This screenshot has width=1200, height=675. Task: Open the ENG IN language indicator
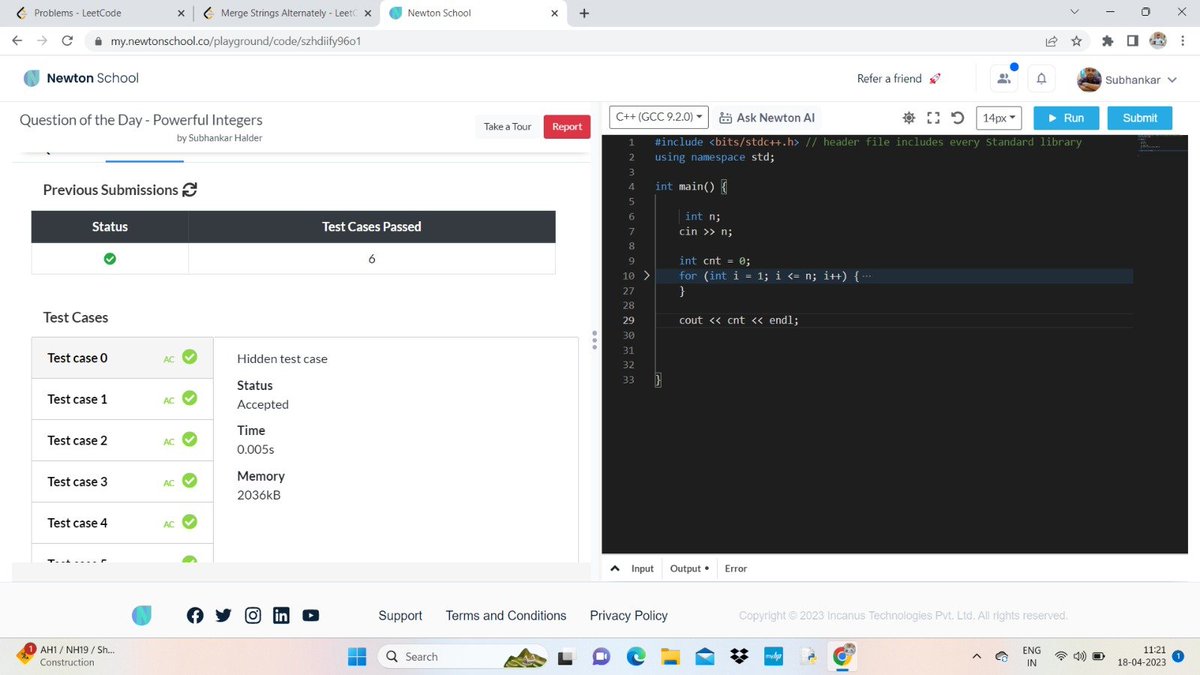1031,657
